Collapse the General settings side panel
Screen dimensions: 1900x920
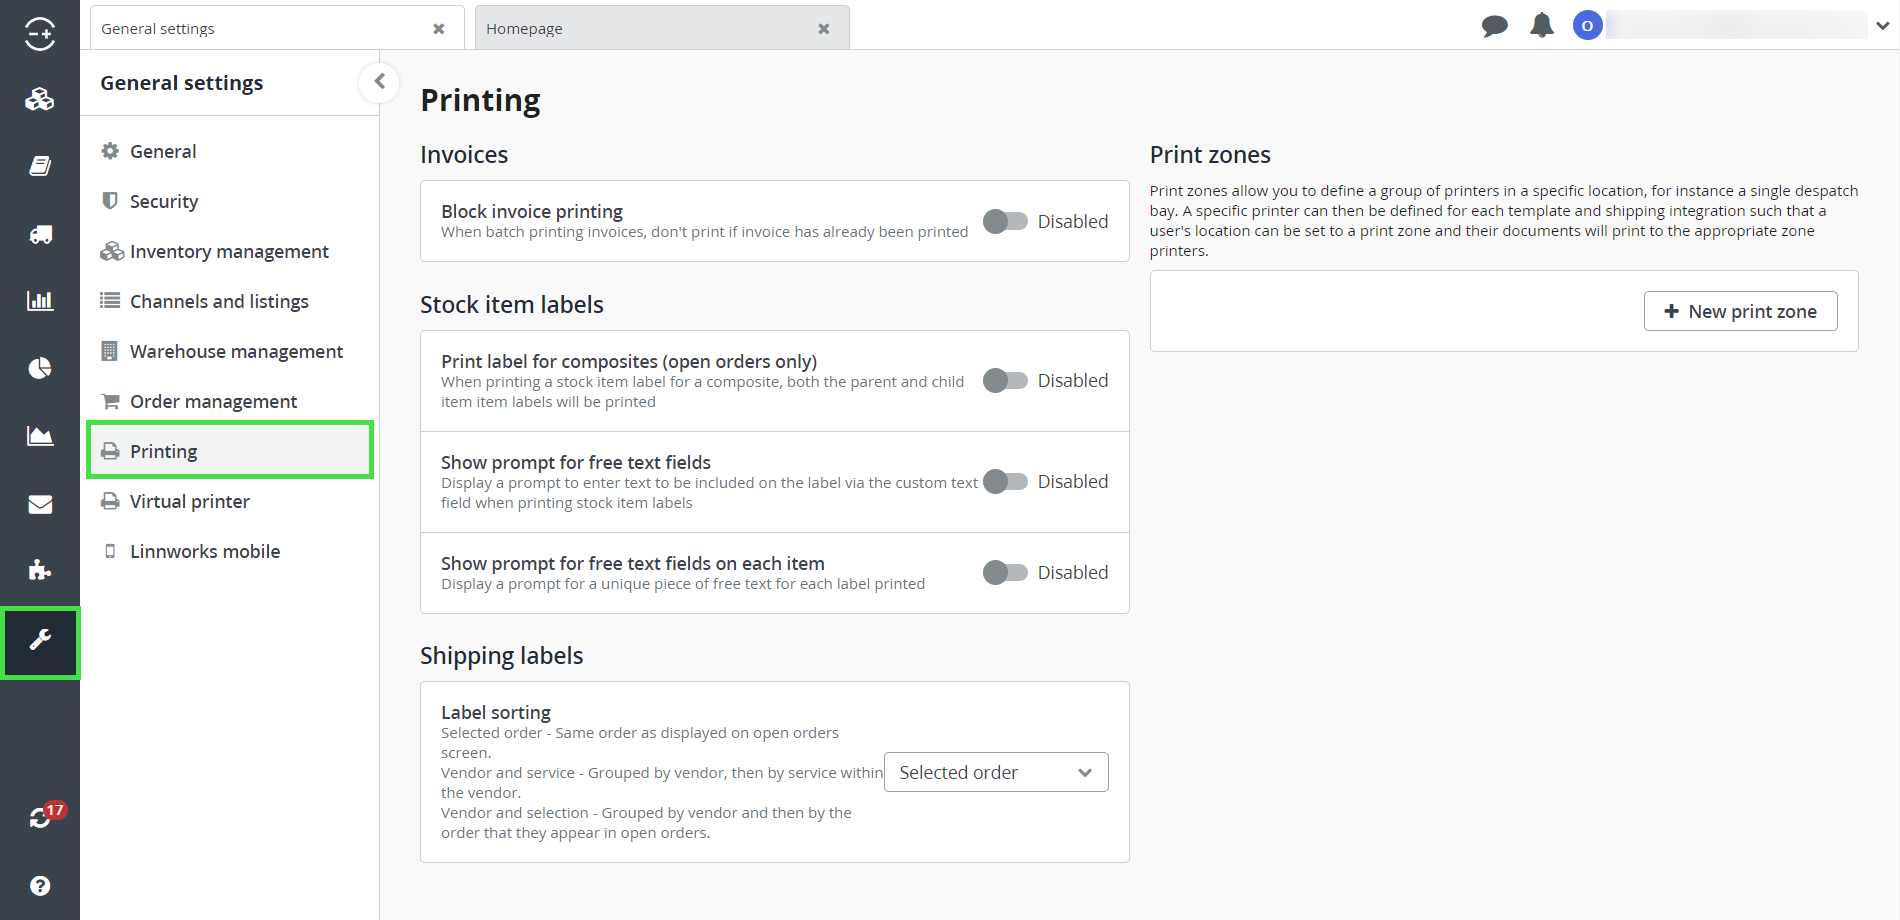pyautogui.click(x=379, y=82)
